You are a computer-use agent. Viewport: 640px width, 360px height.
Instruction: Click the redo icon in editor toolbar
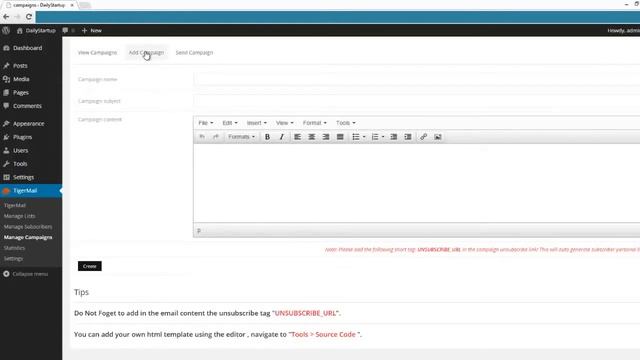click(216, 137)
